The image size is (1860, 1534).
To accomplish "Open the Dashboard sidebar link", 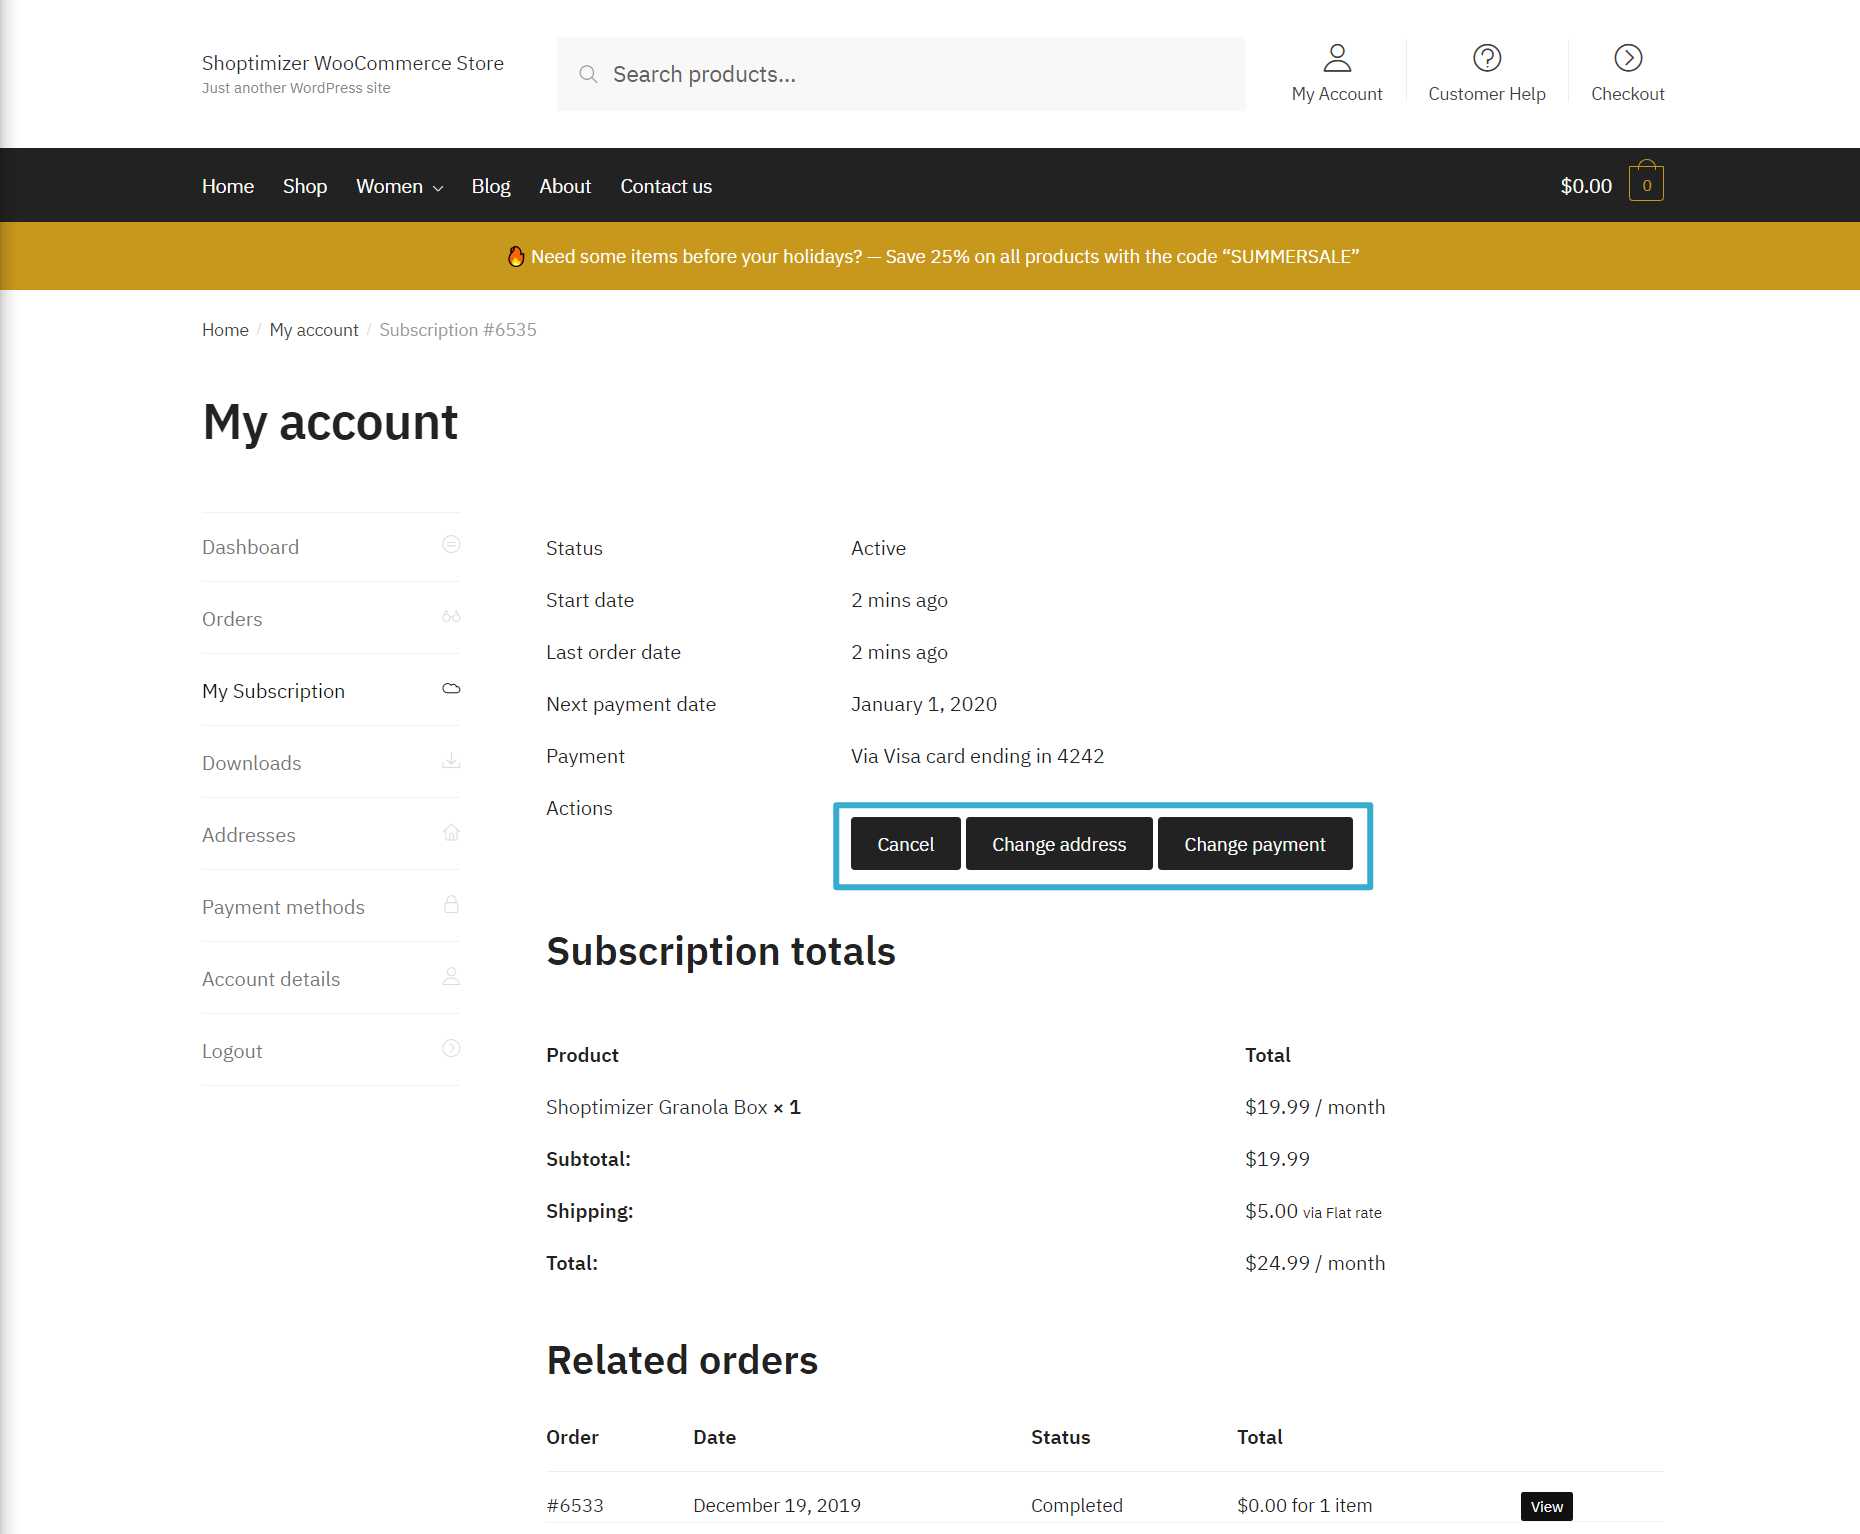I will point(250,547).
